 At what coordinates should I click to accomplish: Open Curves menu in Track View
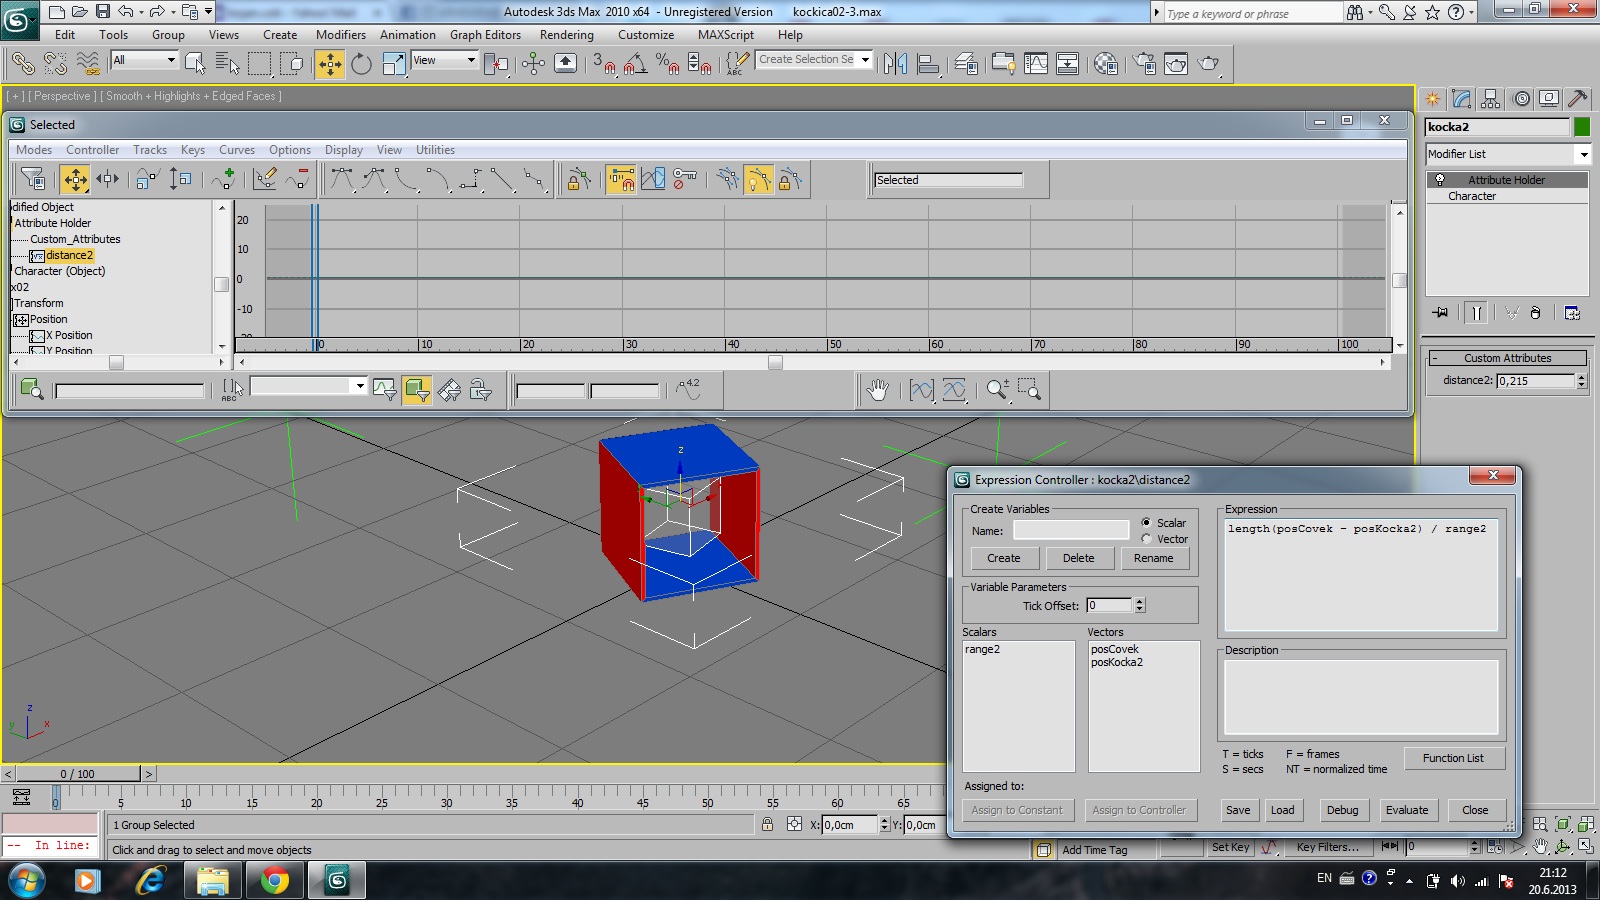click(237, 150)
